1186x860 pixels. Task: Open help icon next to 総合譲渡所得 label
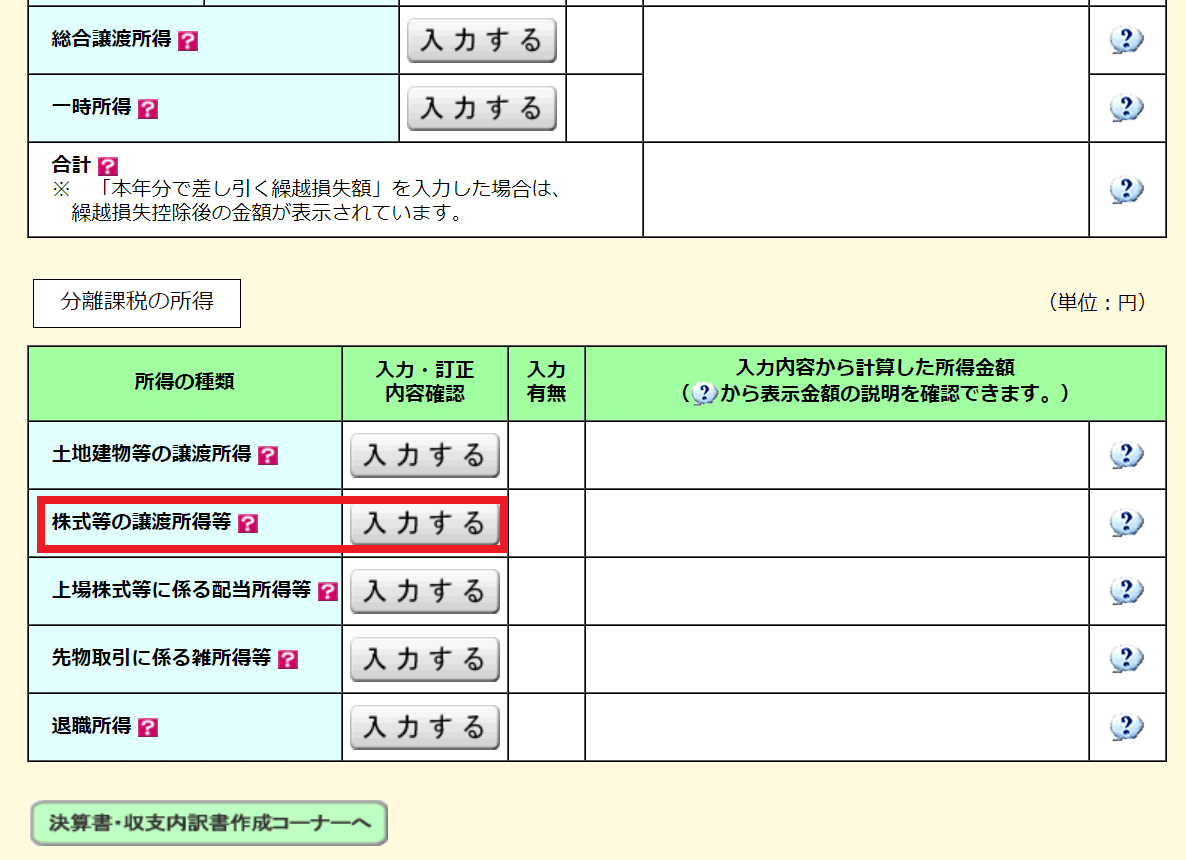point(189,40)
